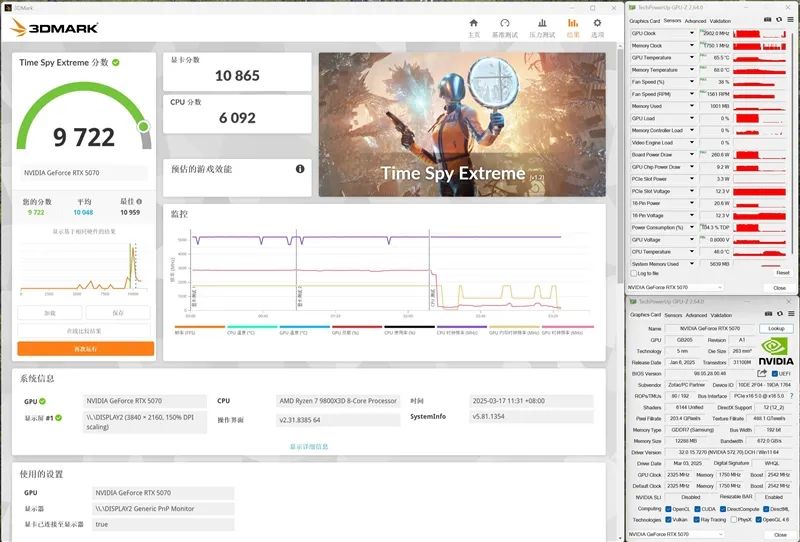Open the CPU Temperature sensor dropdown arrow
The image size is (800, 542).
[x=692, y=252]
